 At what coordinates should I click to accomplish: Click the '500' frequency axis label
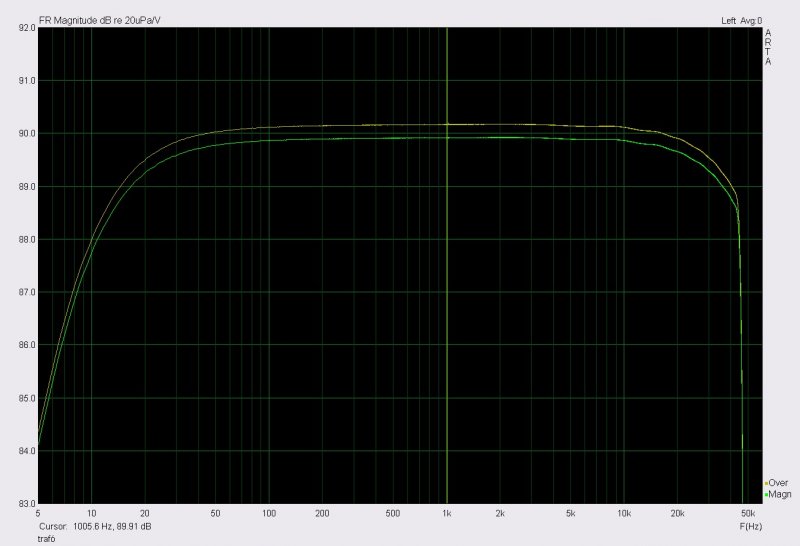tap(392, 513)
